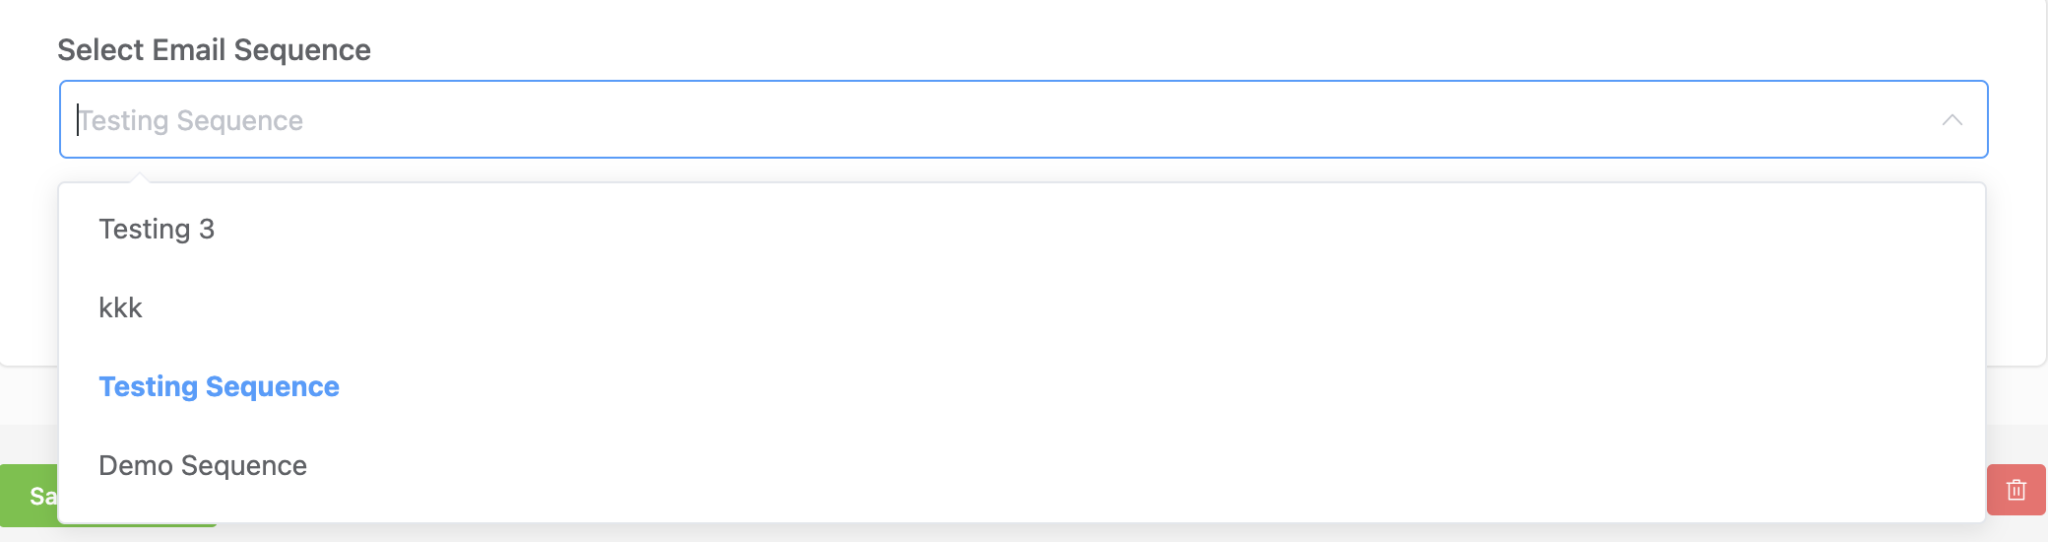The image size is (2048, 542).
Task: Close the sequence list via up-arrow
Action: (1951, 120)
